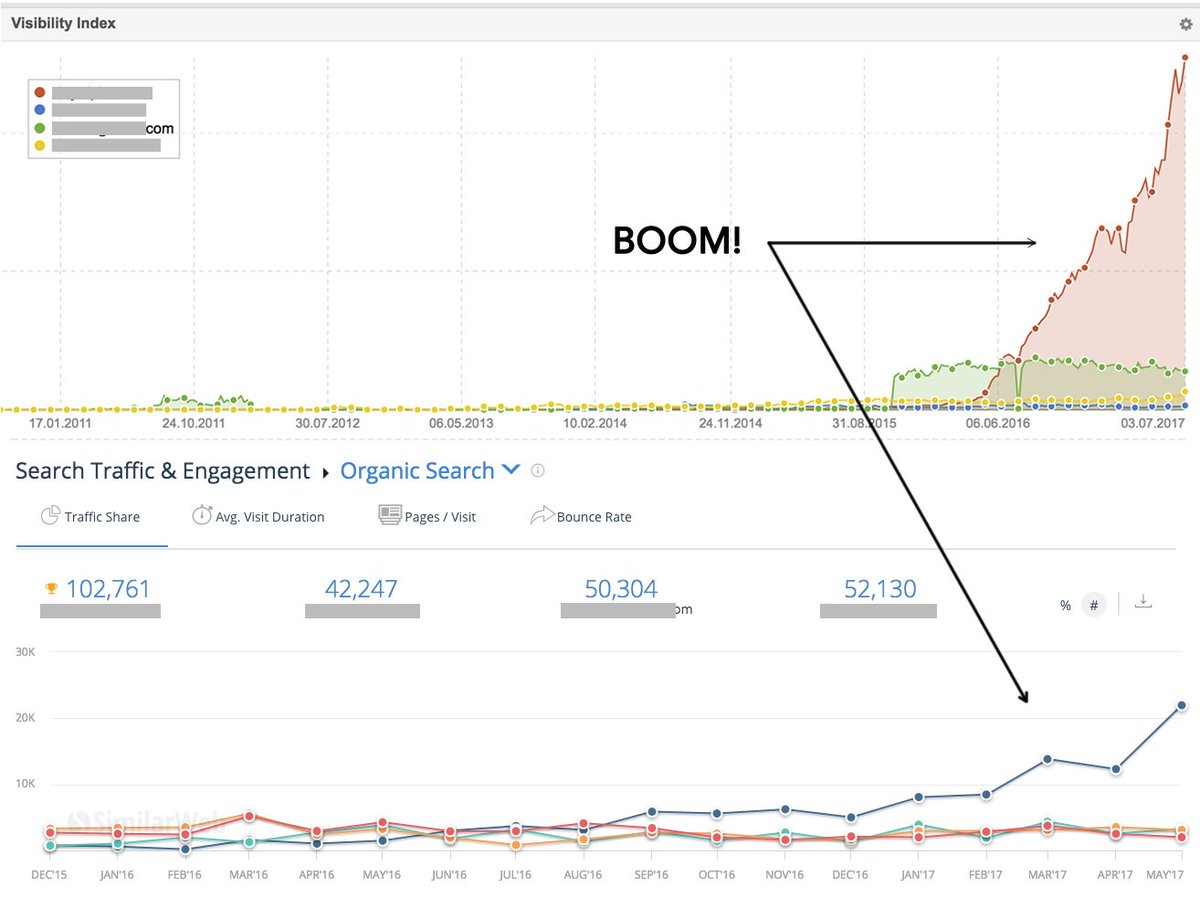1200x897 pixels.
Task: Click the 03.07.2017 date label
Action: (1152, 424)
